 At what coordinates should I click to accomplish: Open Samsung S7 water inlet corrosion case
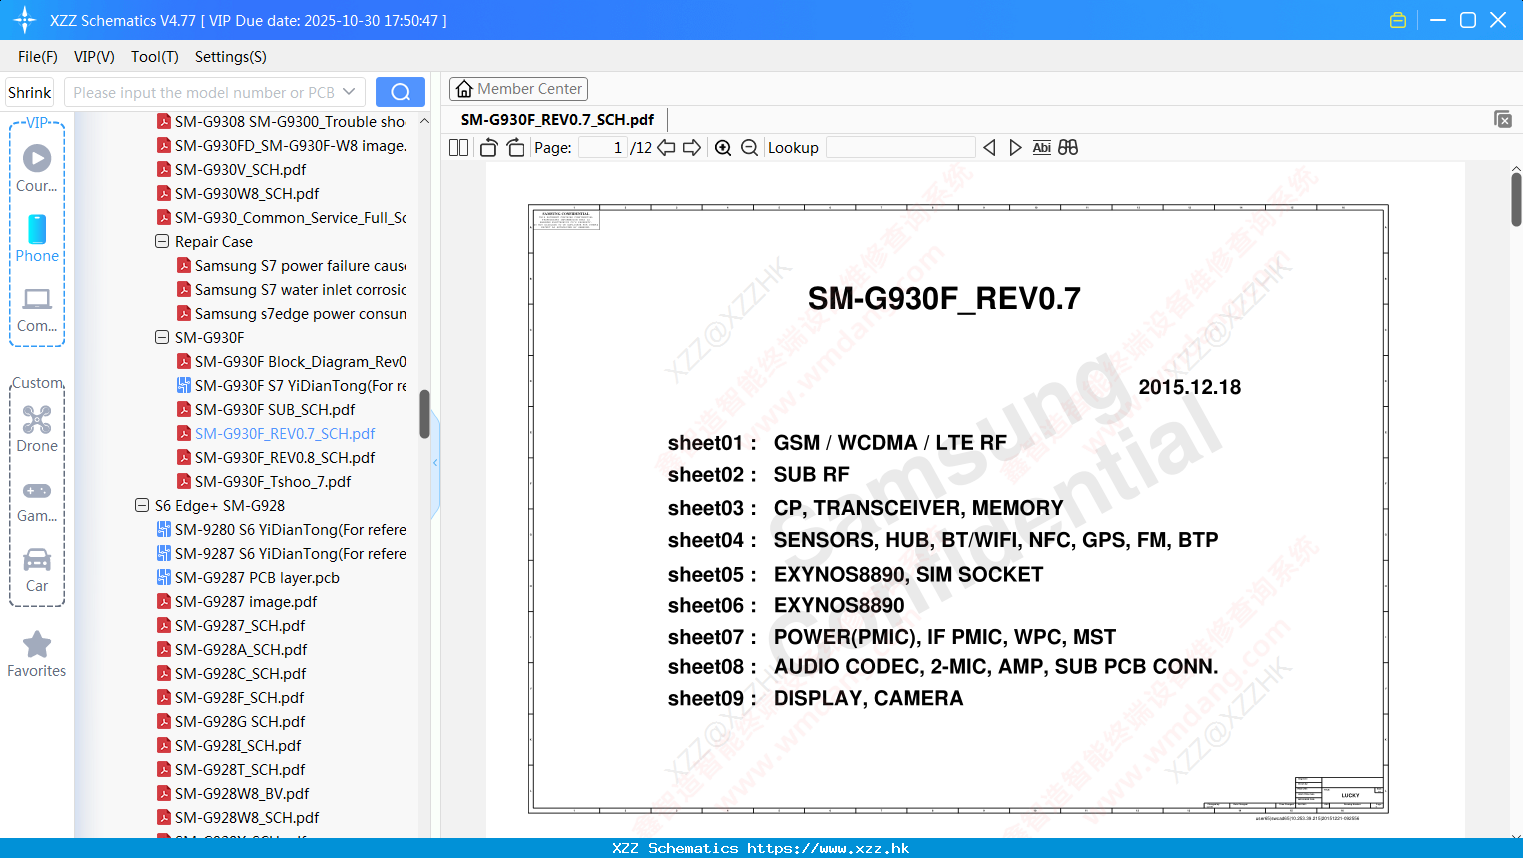pyautogui.click(x=292, y=289)
